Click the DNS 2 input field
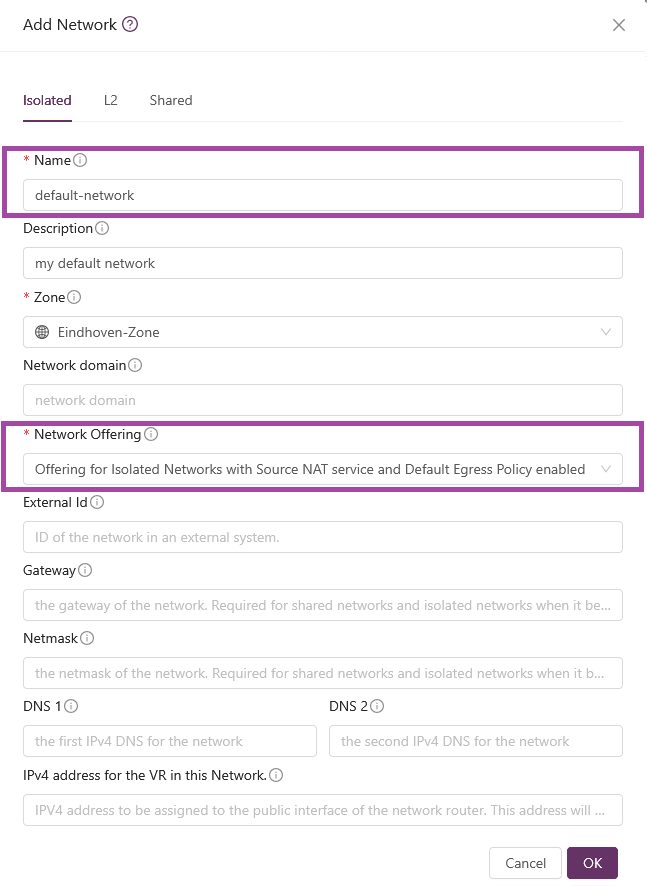 475,741
